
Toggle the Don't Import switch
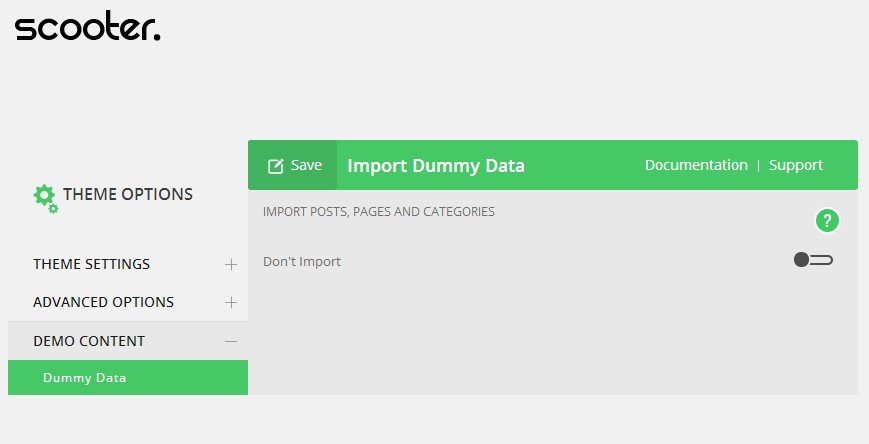pos(813,260)
